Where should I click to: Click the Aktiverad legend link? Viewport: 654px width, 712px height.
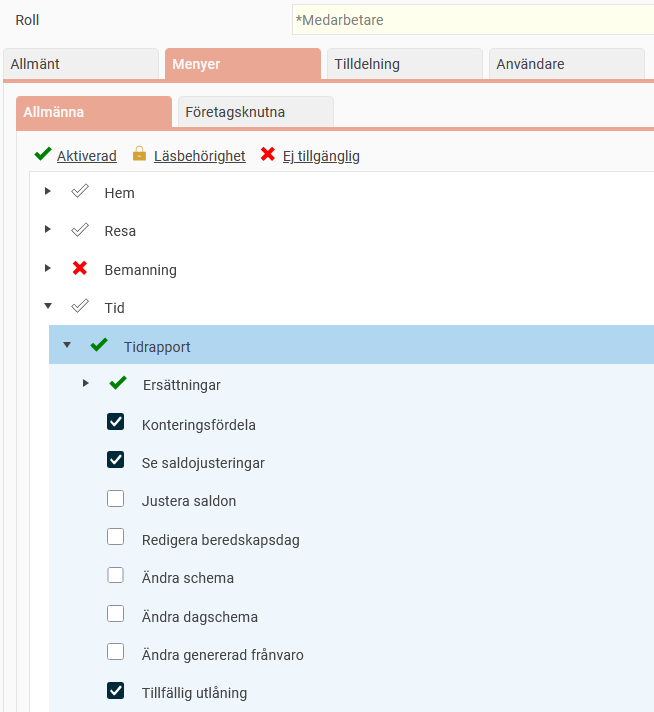(x=86, y=156)
